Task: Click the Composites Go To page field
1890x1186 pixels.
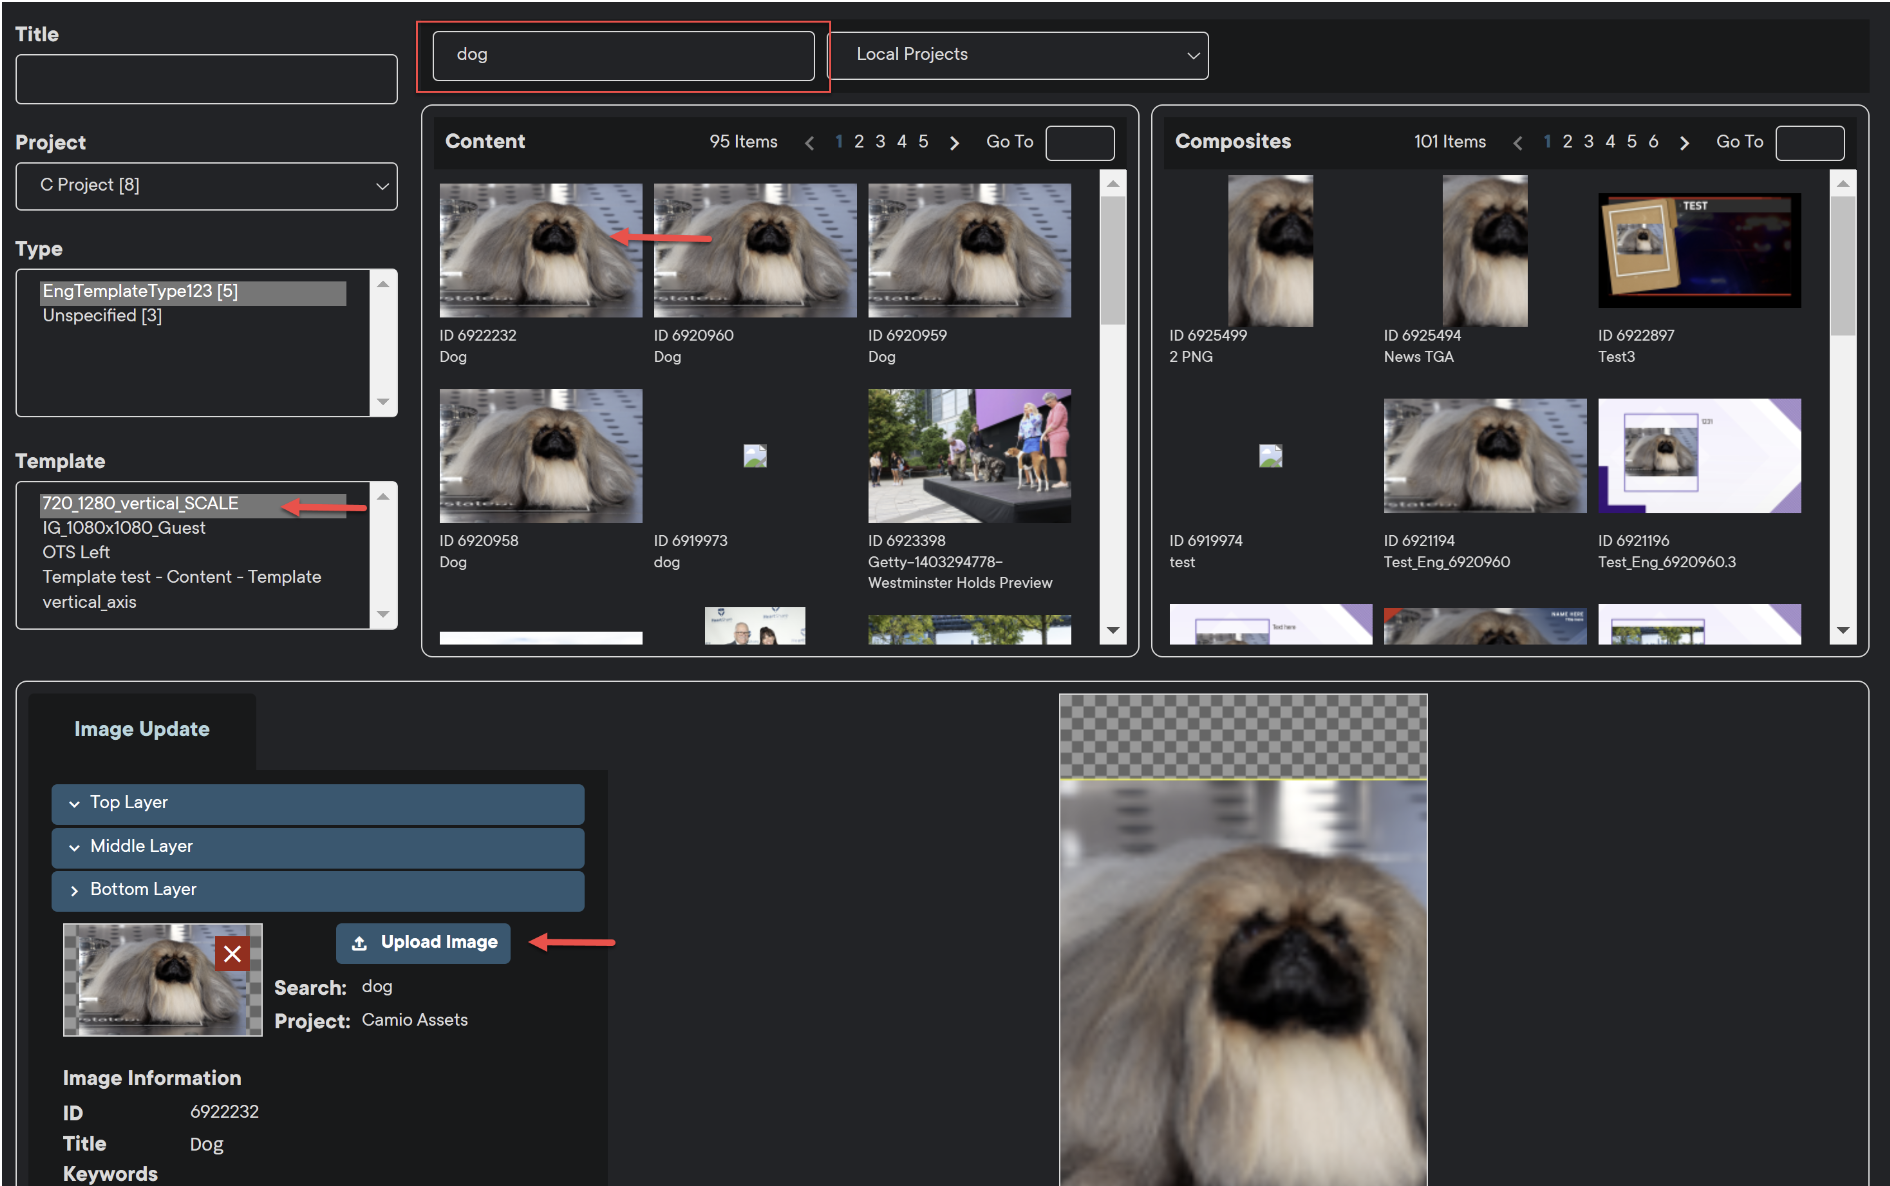Action: pos(1810,143)
